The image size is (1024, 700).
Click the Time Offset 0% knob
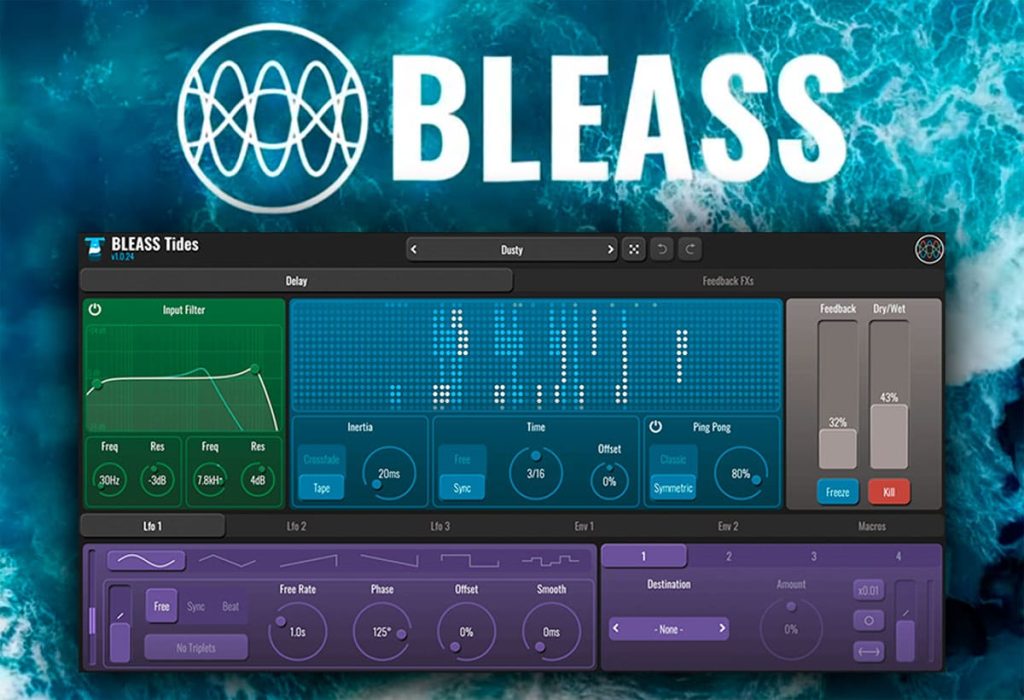[609, 482]
